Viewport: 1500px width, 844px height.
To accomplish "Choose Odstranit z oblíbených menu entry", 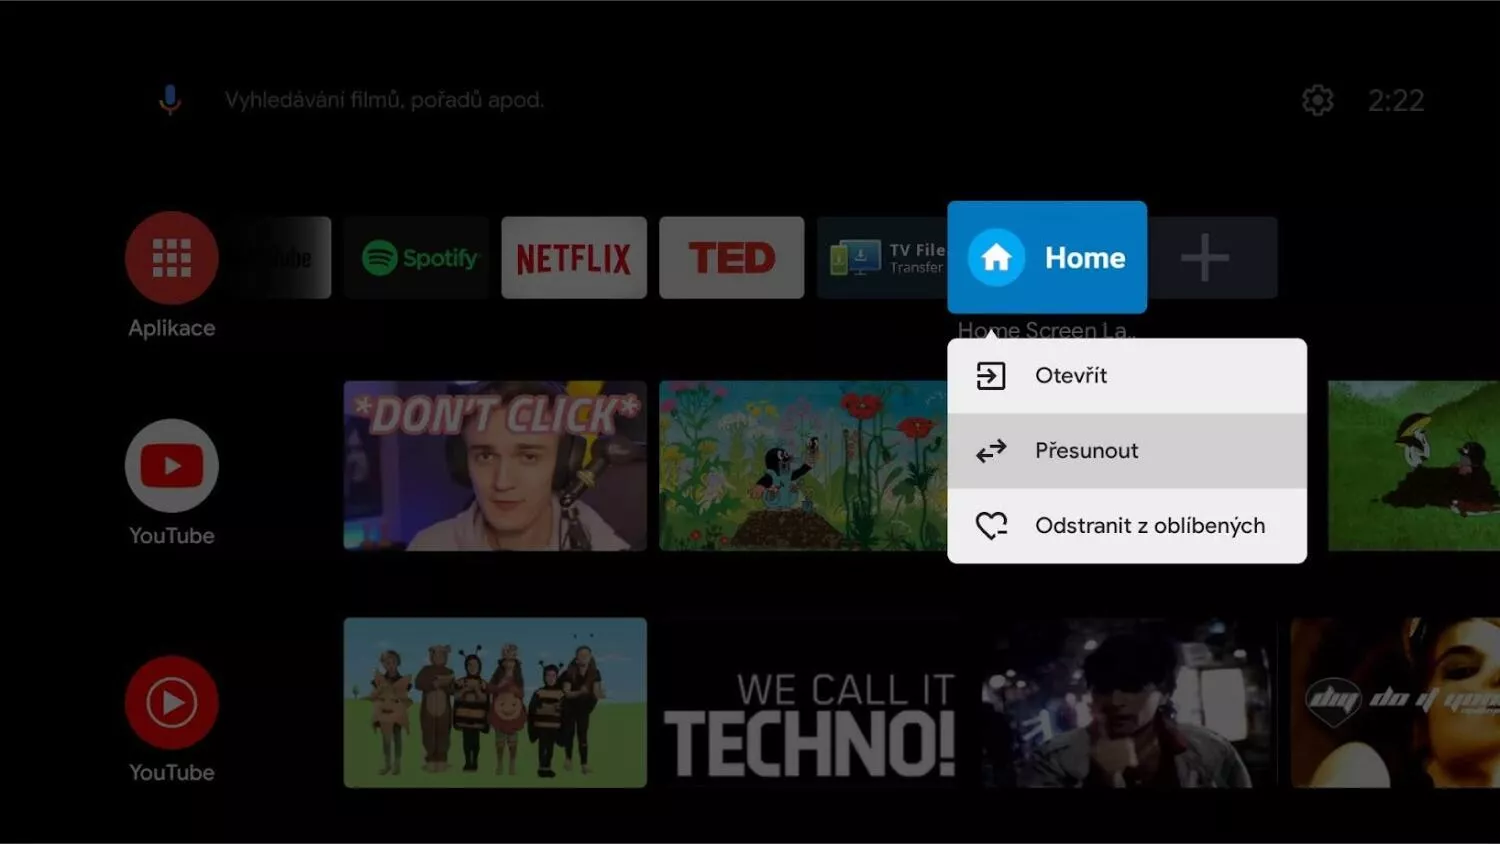I will pos(1127,526).
